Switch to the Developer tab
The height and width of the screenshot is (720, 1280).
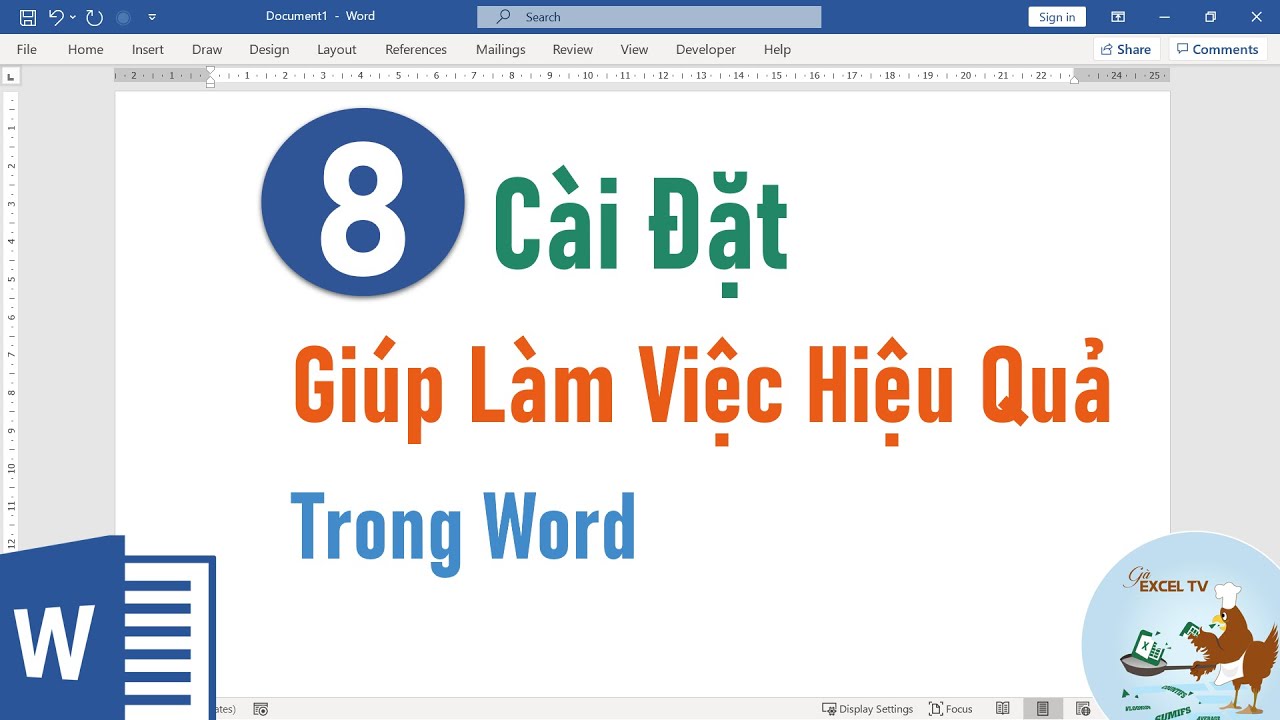(x=706, y=49)
